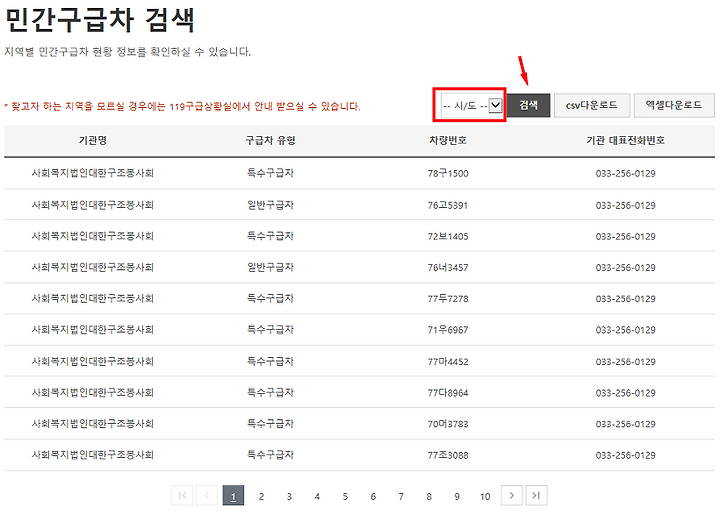Select page 6 in pagination
Image resolution: width=720 pixels, height=515 pixels.
click(373, 496)
